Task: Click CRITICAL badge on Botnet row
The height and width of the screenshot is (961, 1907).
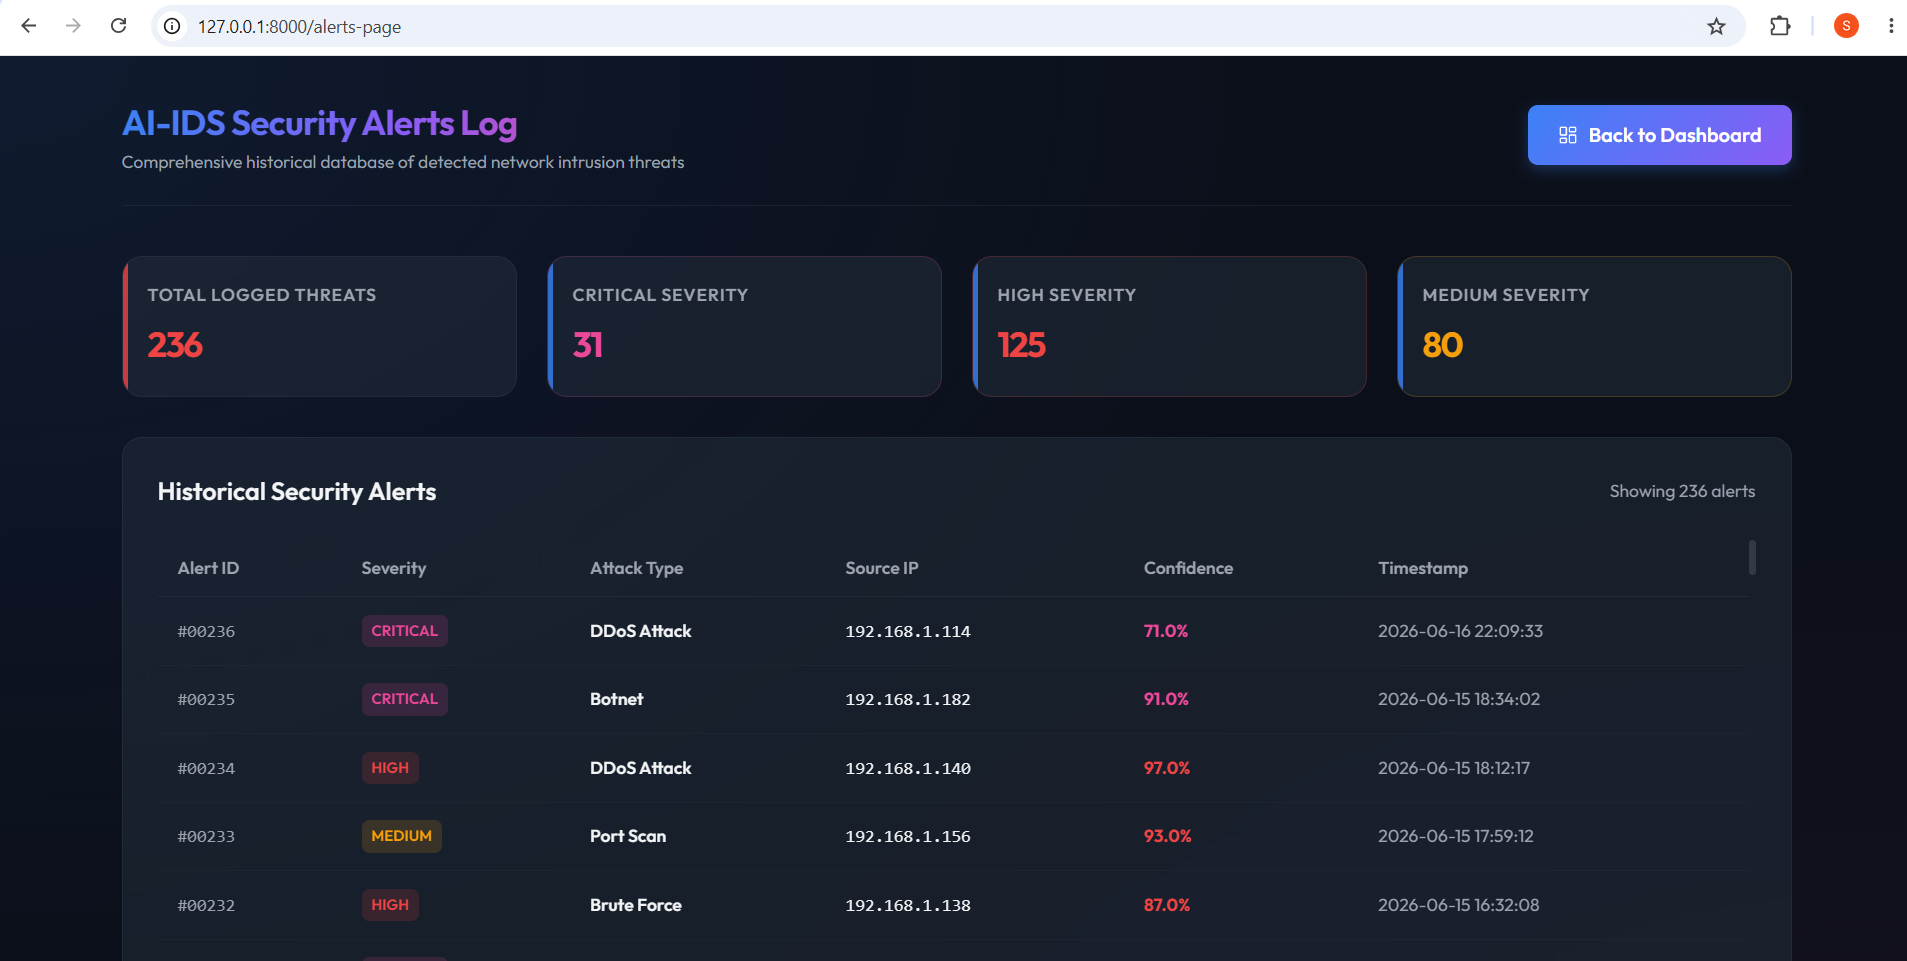Action: point(404,699)
